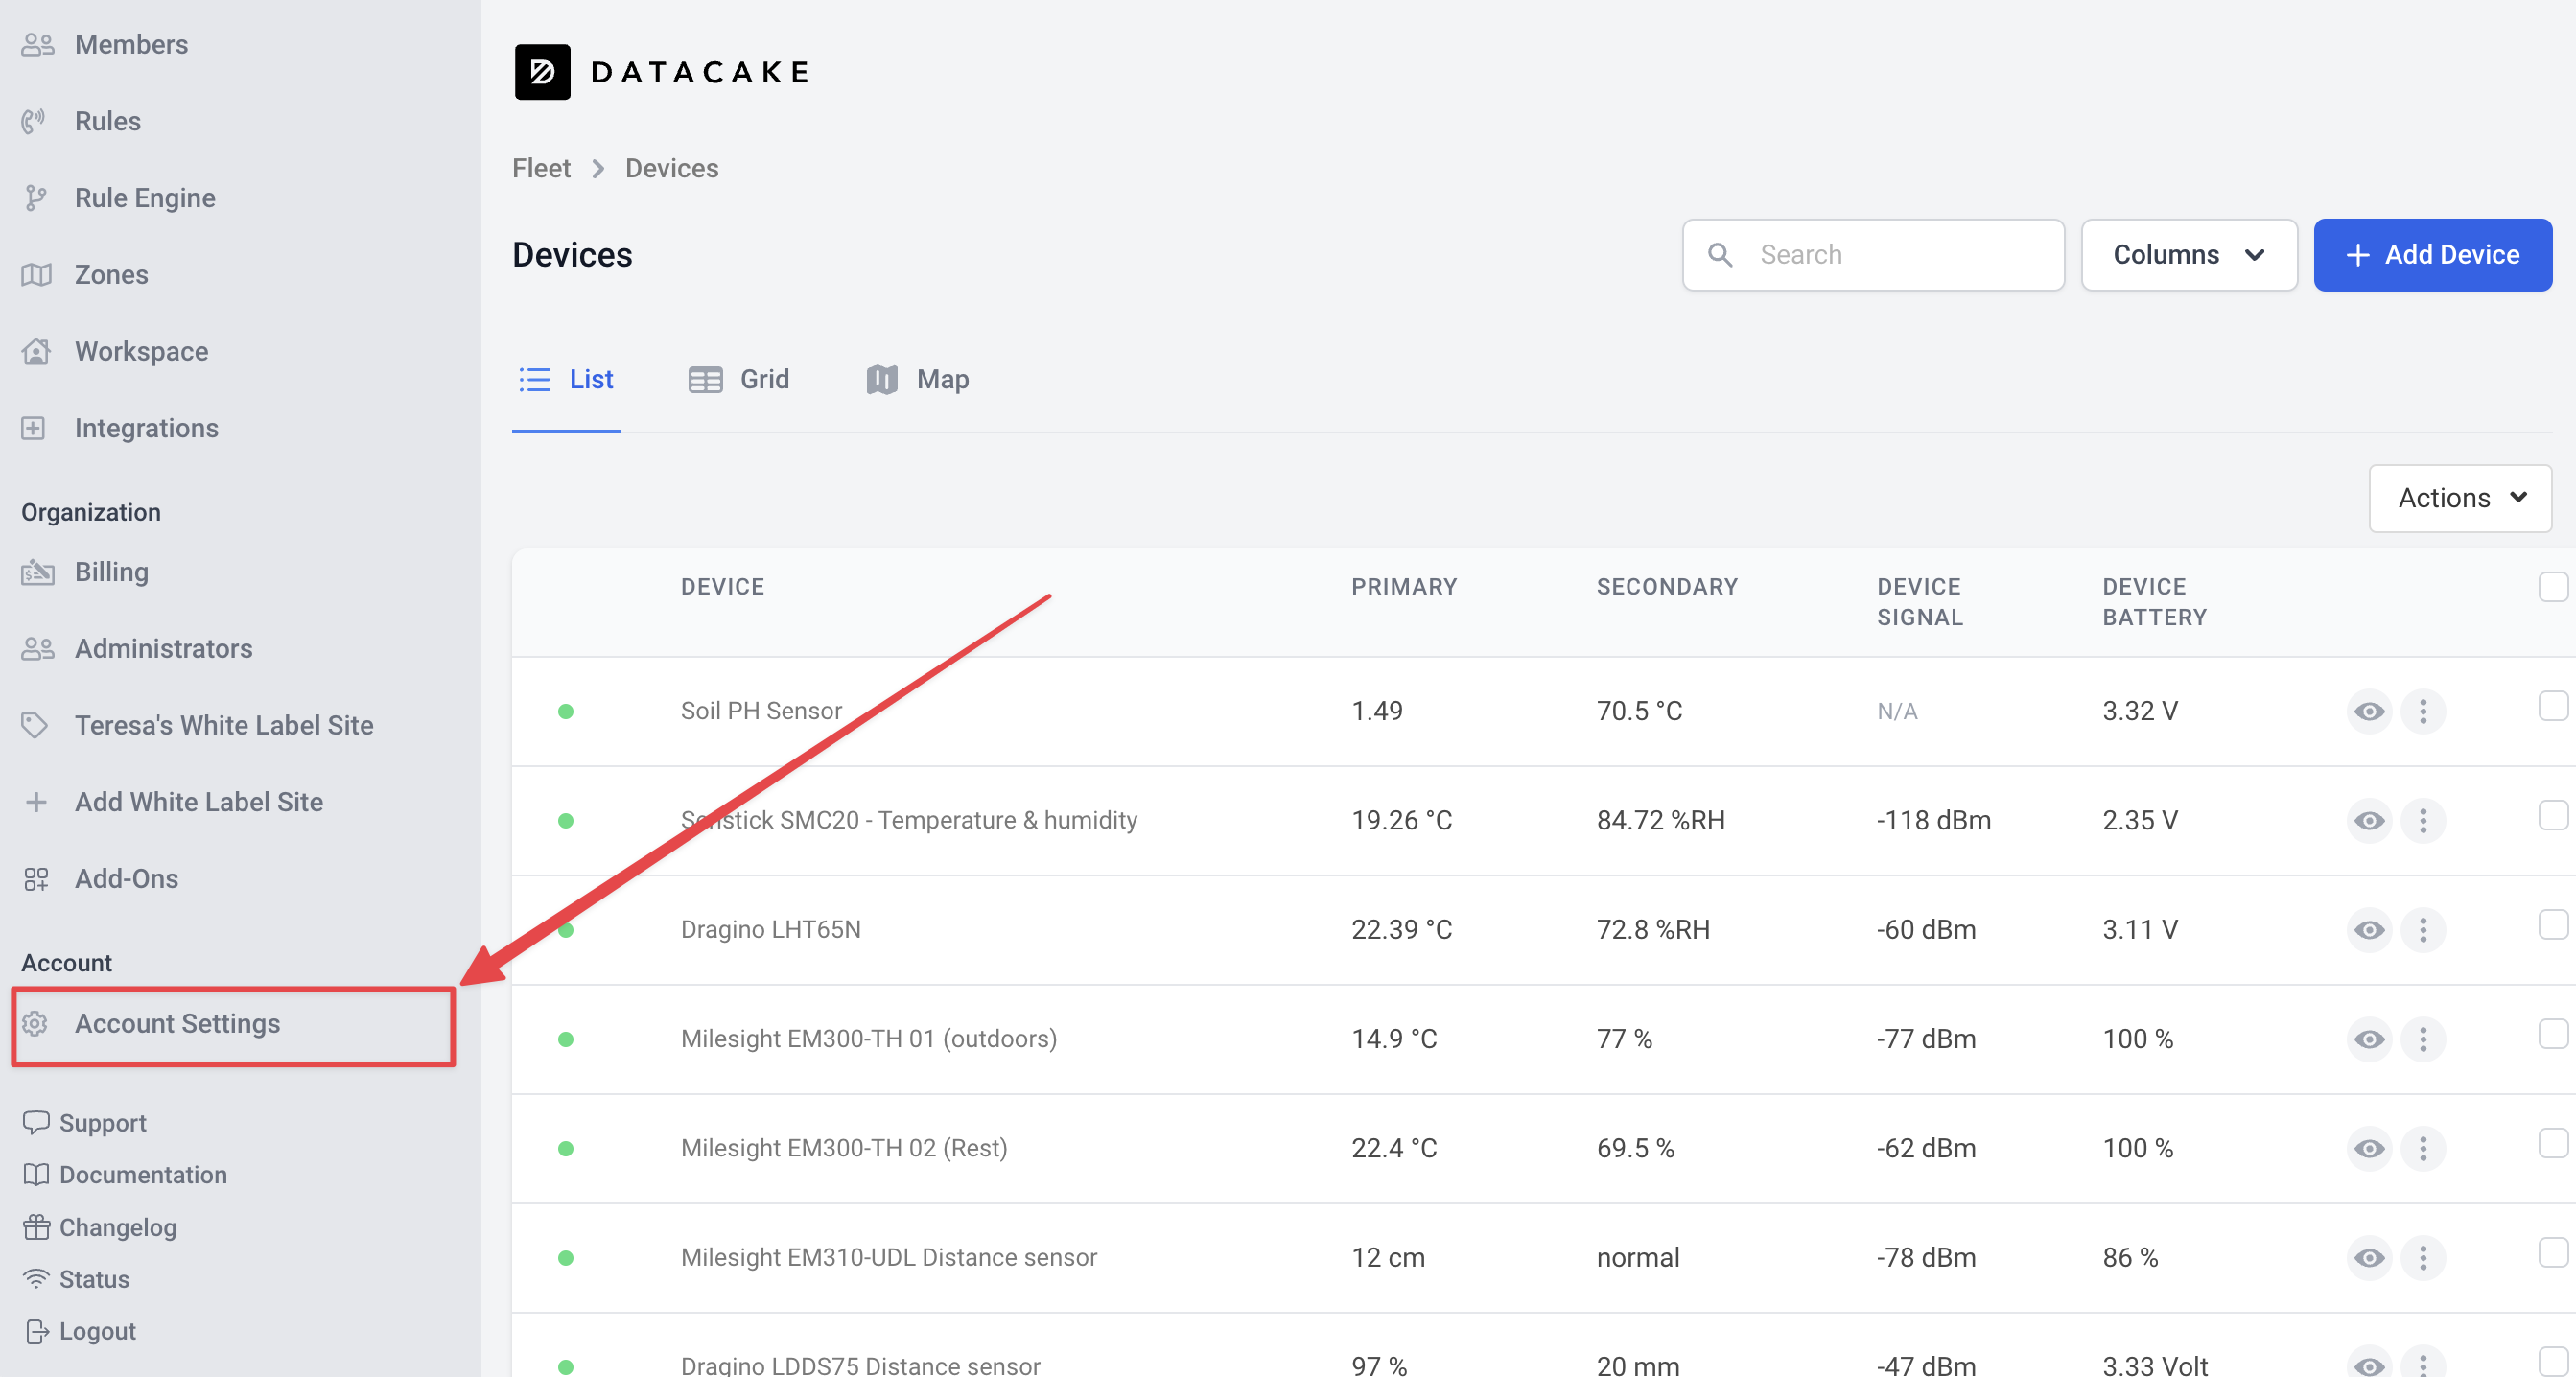Tick the checkbox for Soil PH Sensor
The width and height of the screenshot is (2576, 1377).
click(2552, 707)
